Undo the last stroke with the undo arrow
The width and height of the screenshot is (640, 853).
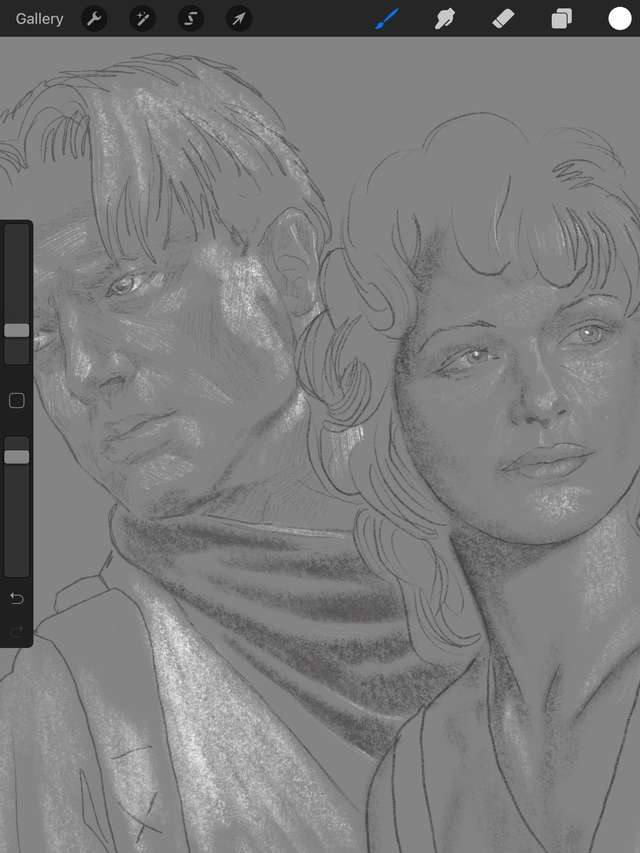coord(17,598)
